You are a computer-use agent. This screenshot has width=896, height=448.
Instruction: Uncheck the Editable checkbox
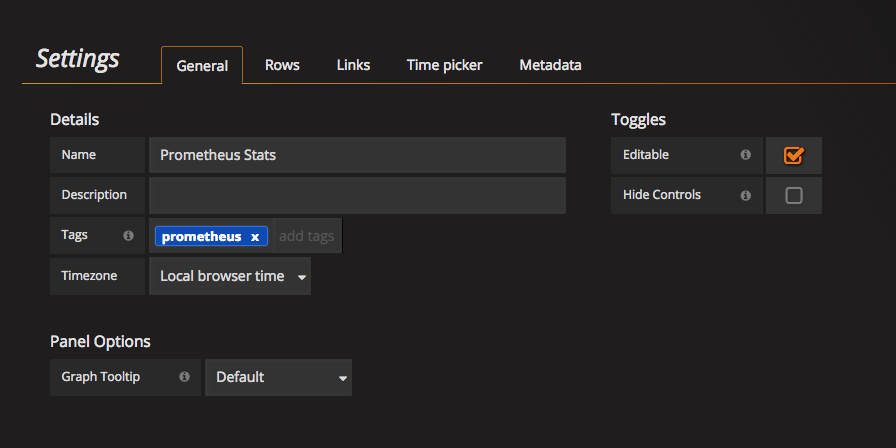click(x=794, y=155)
